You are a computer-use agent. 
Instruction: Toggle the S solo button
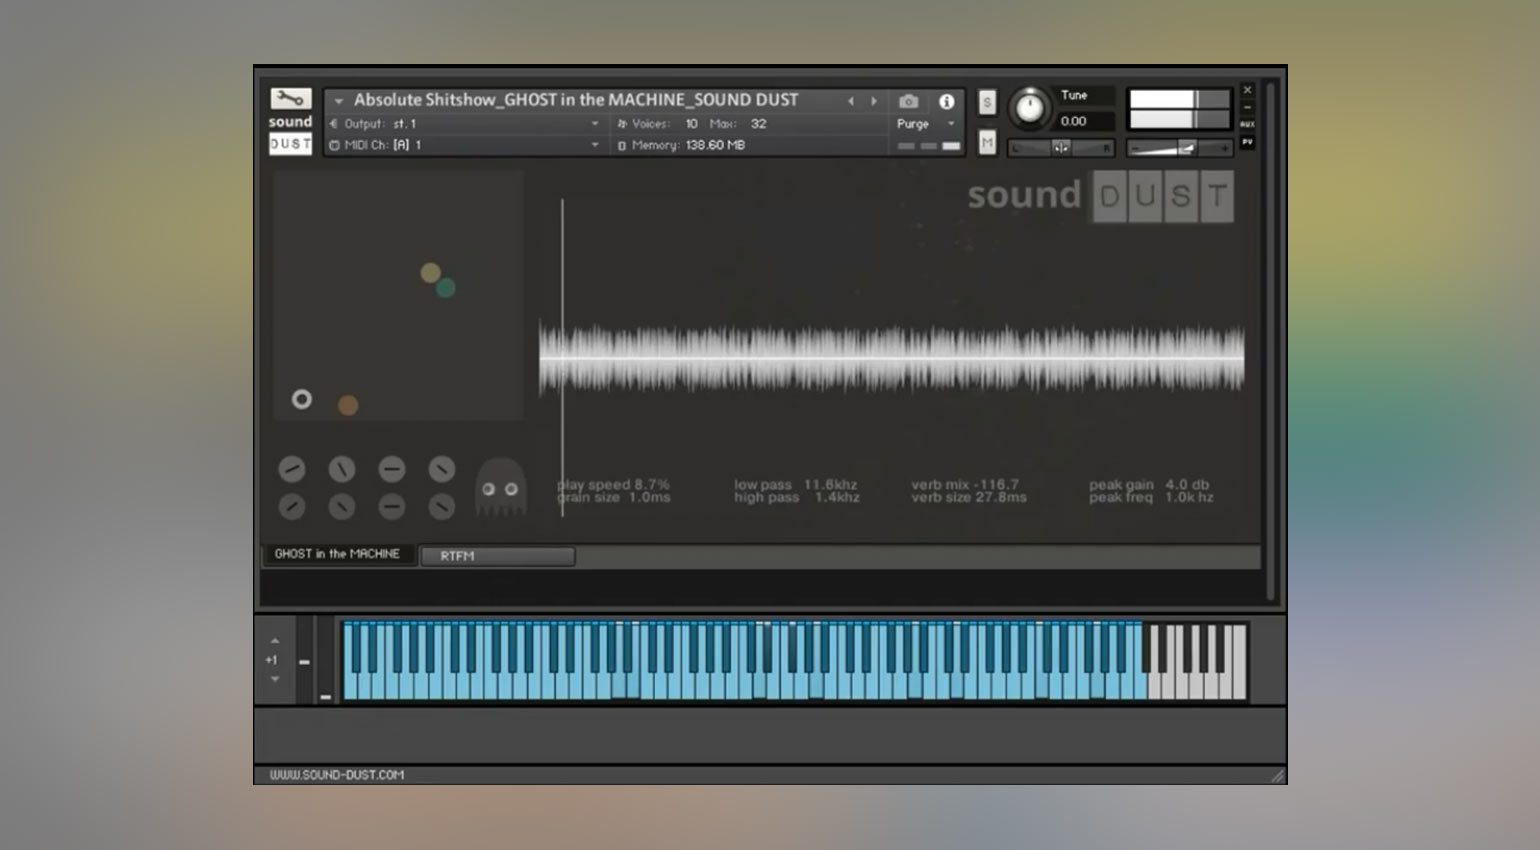point(987,102)
